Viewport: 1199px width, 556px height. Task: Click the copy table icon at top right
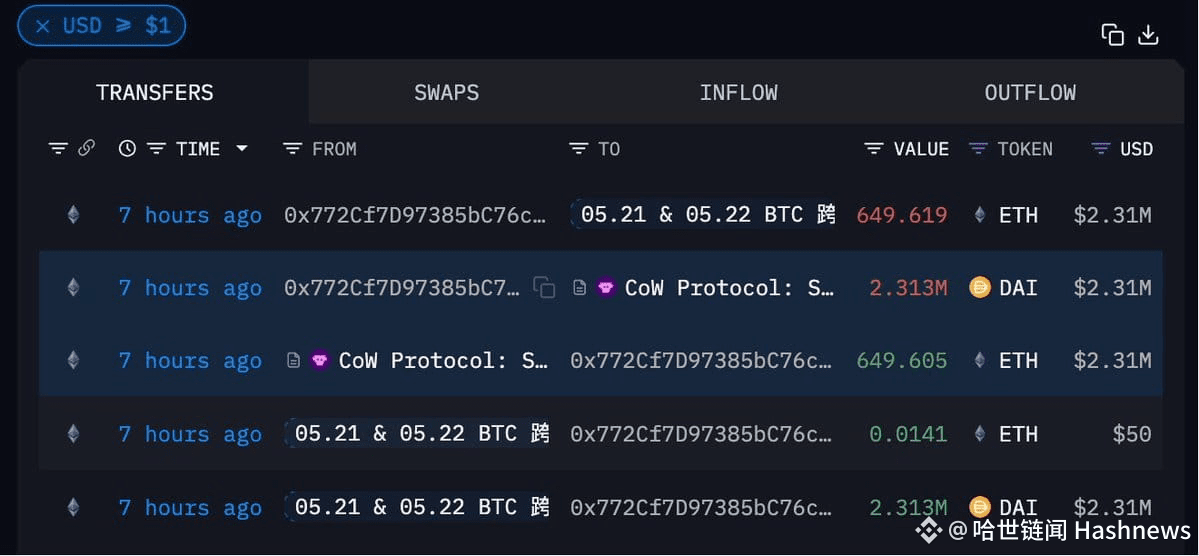tap(1112, 34)
